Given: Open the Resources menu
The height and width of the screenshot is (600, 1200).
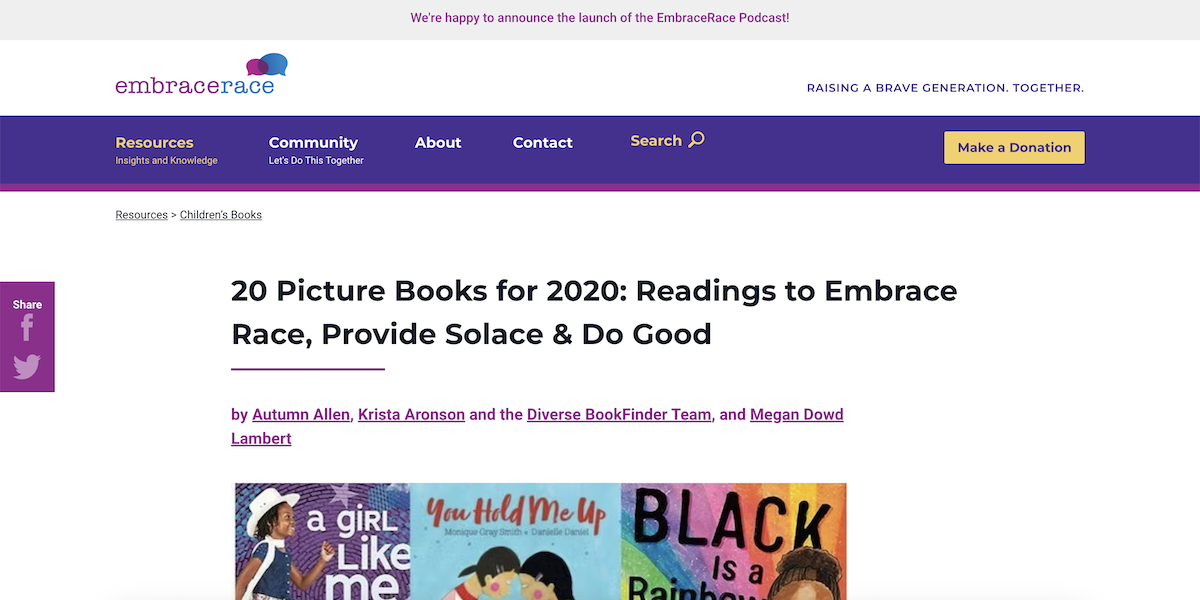Looking at the screenshot, I should 155,143.
